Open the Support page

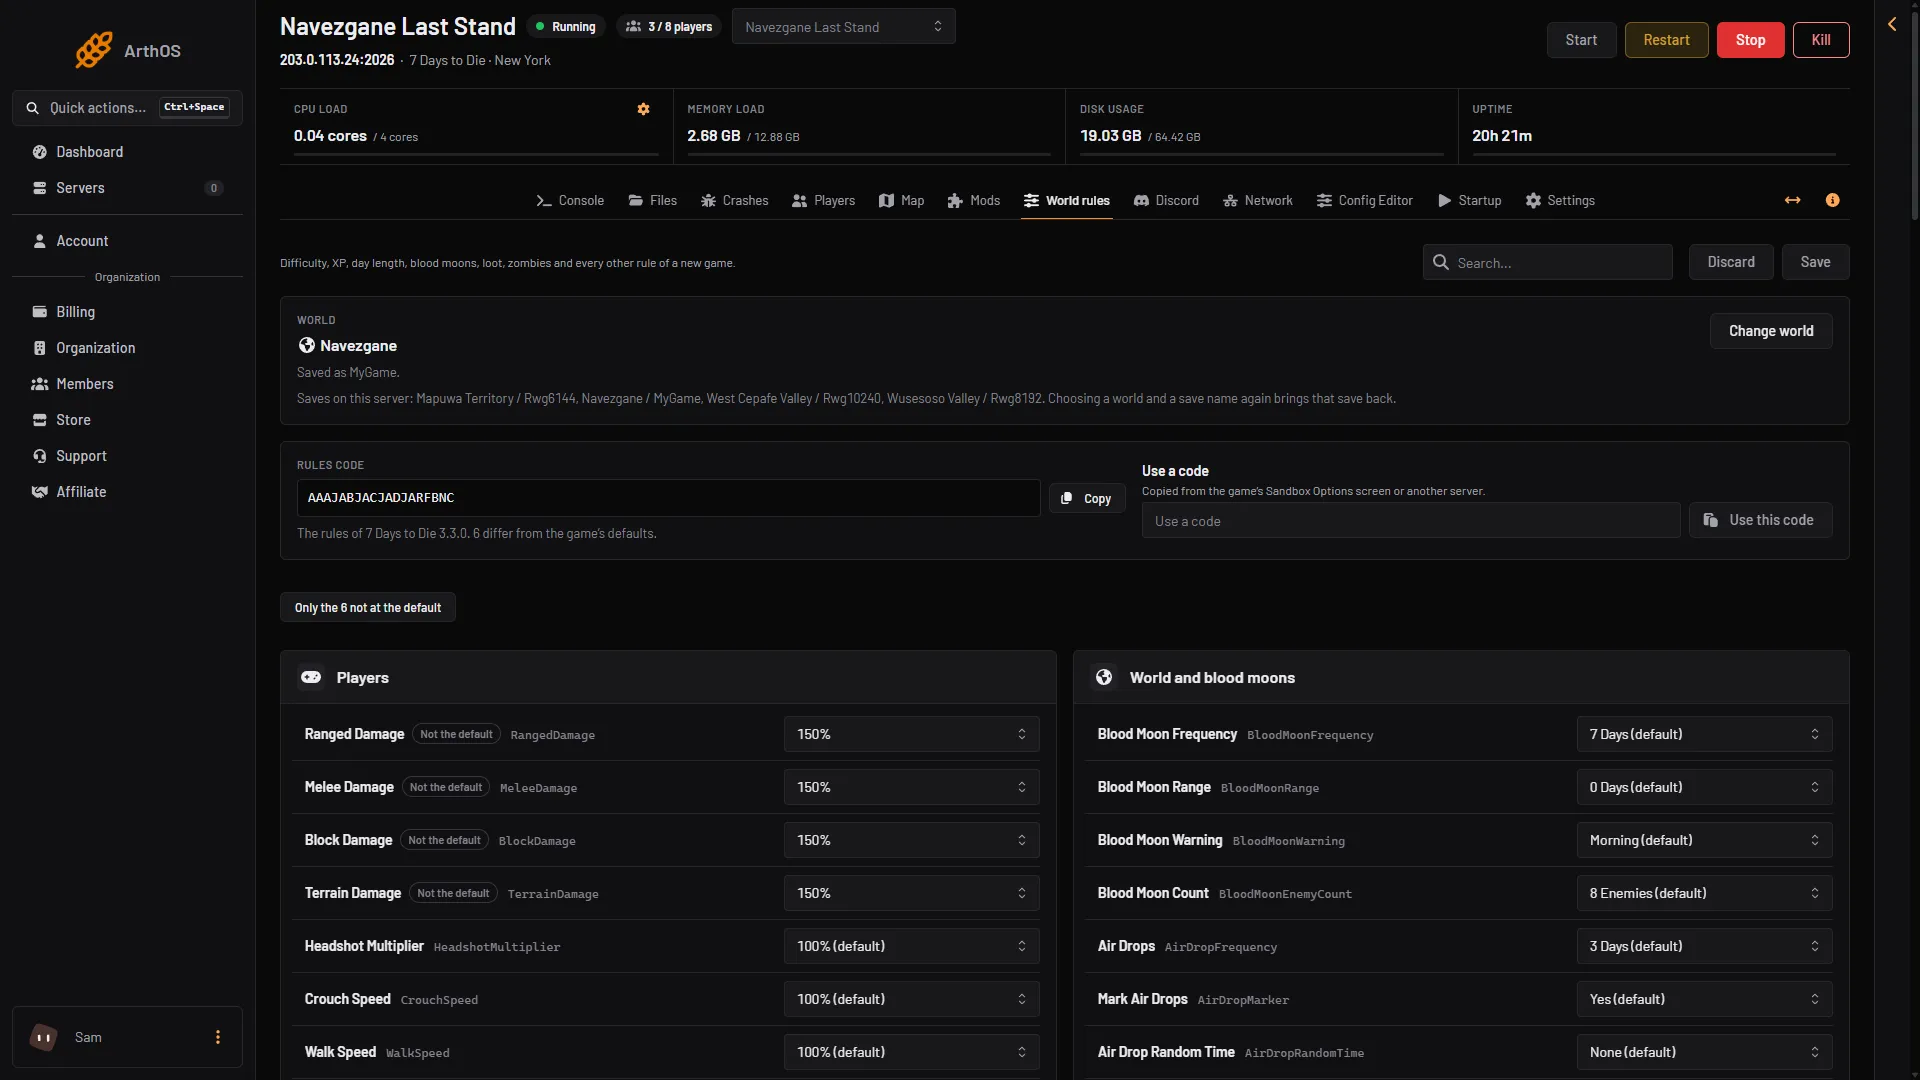coord(127,456)
